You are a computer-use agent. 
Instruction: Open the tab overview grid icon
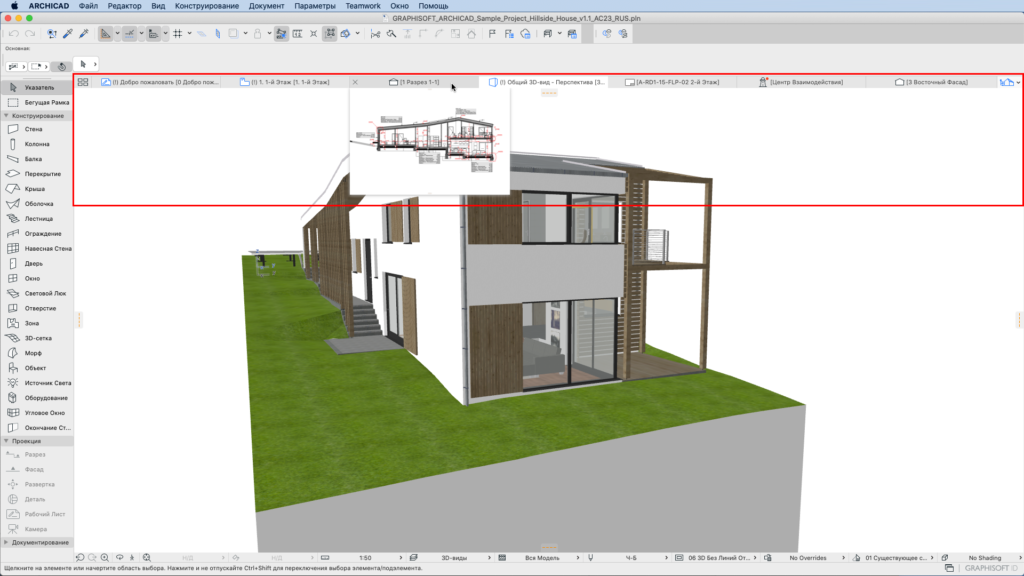84,82
